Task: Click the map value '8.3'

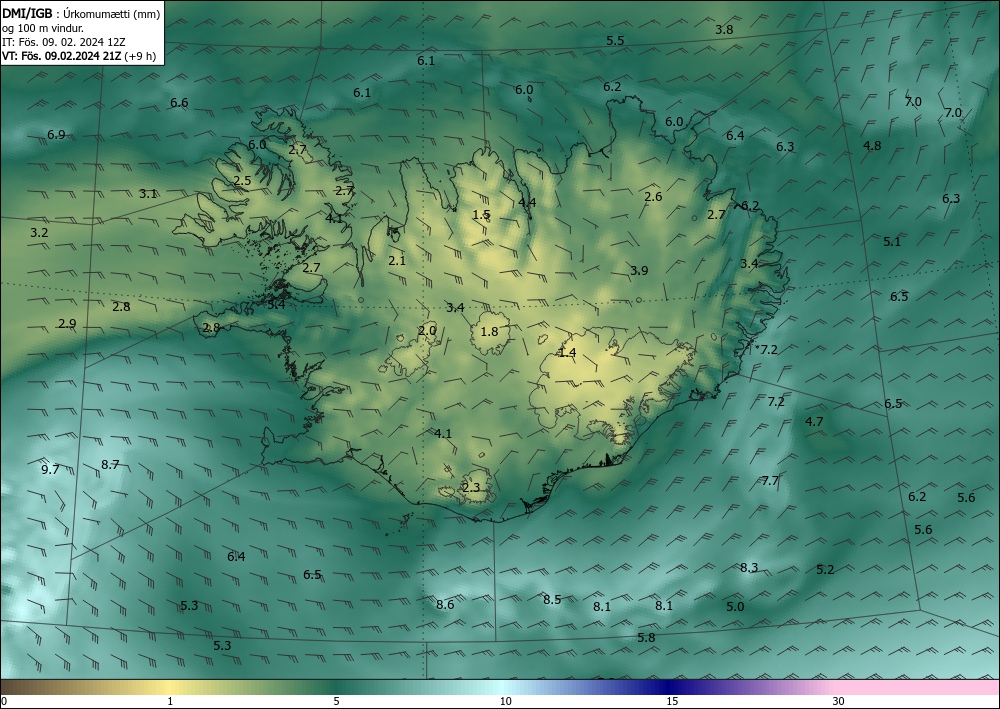Action: pyautogui.click(x=749, y=568)
